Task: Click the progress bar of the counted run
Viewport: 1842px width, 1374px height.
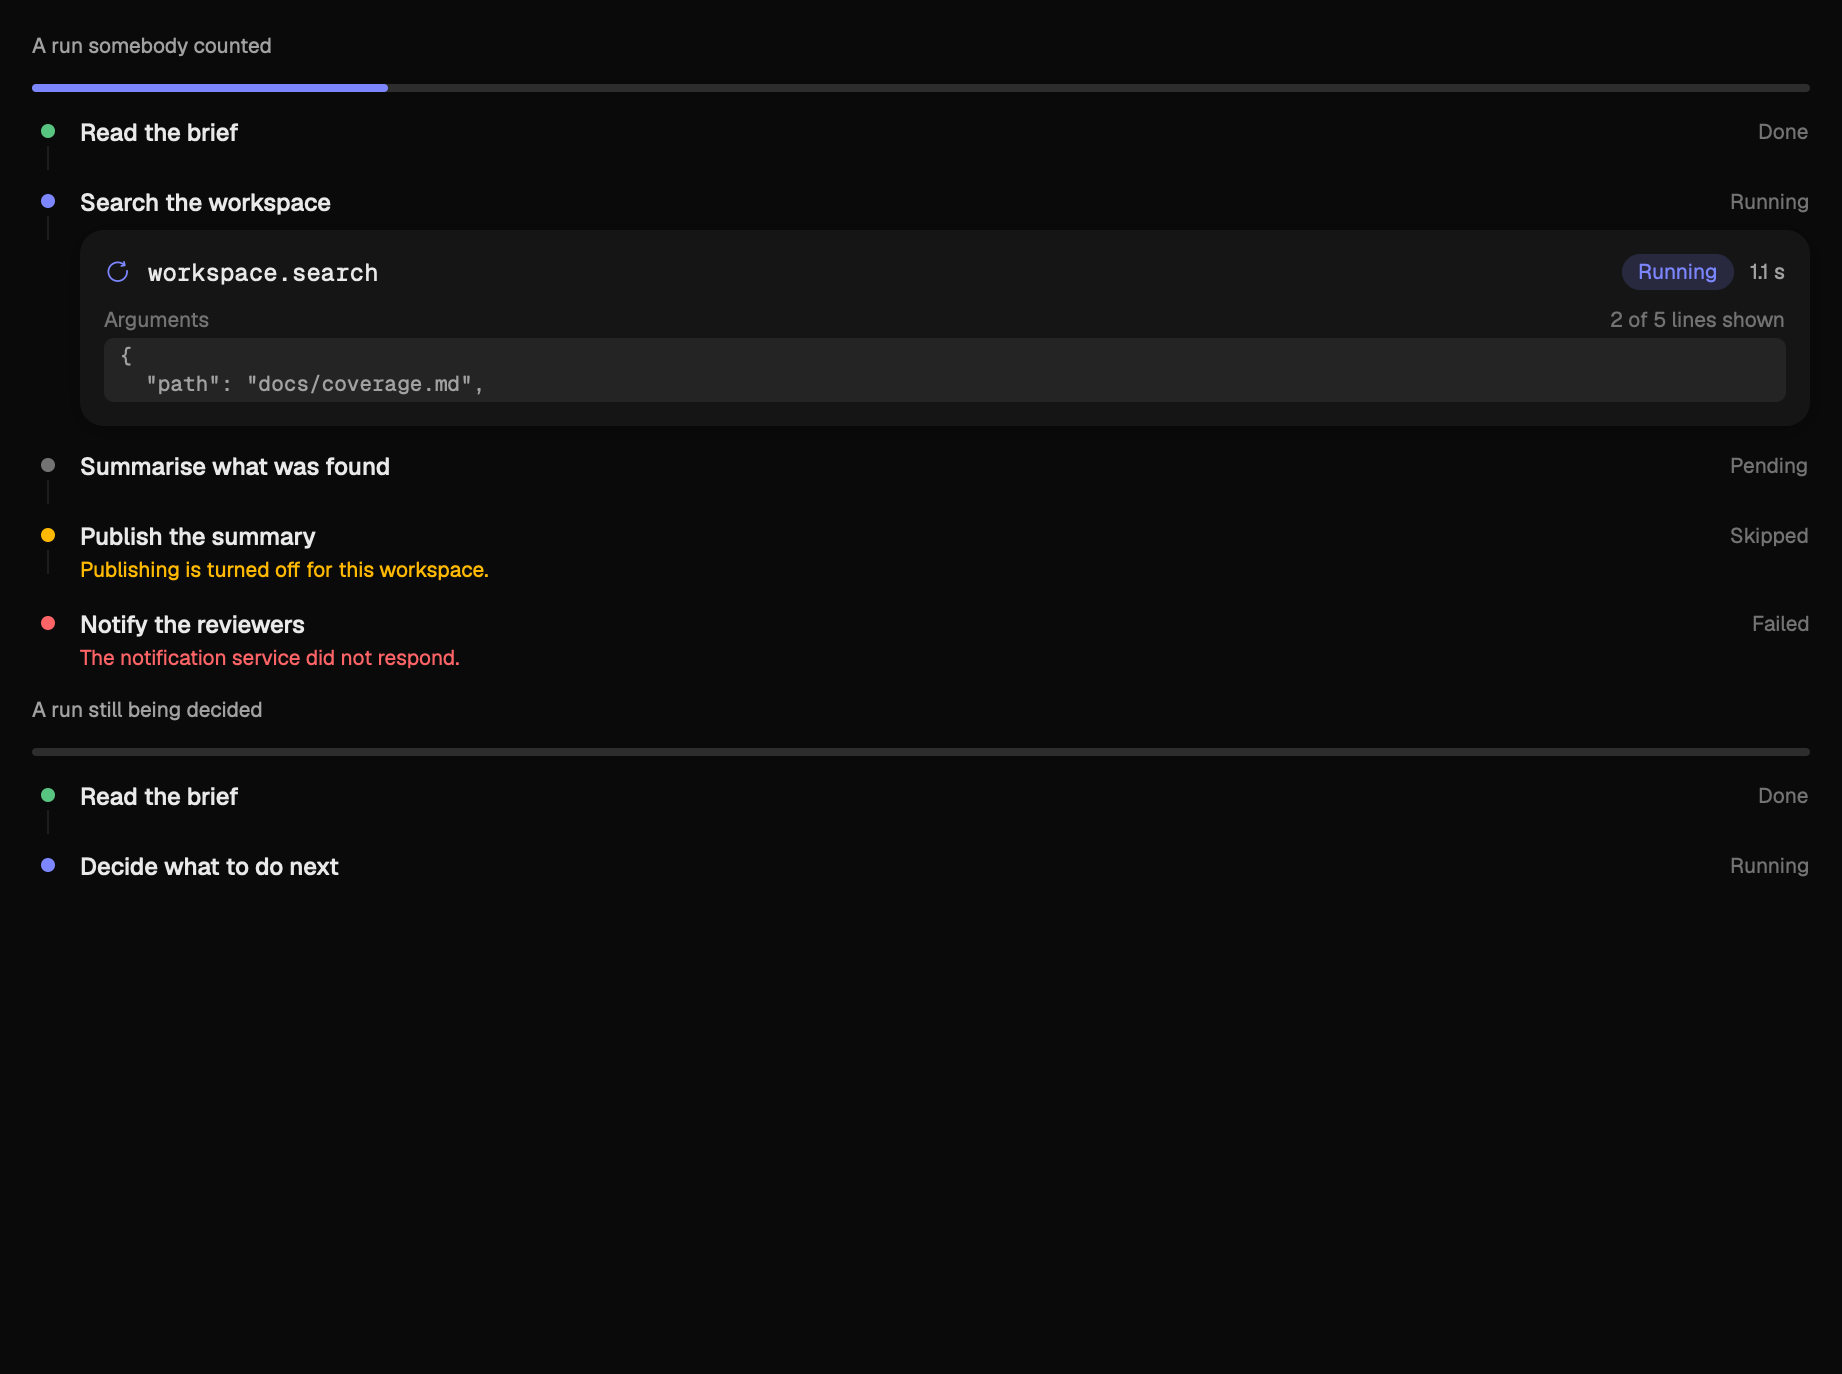Action: coord(921,88)
